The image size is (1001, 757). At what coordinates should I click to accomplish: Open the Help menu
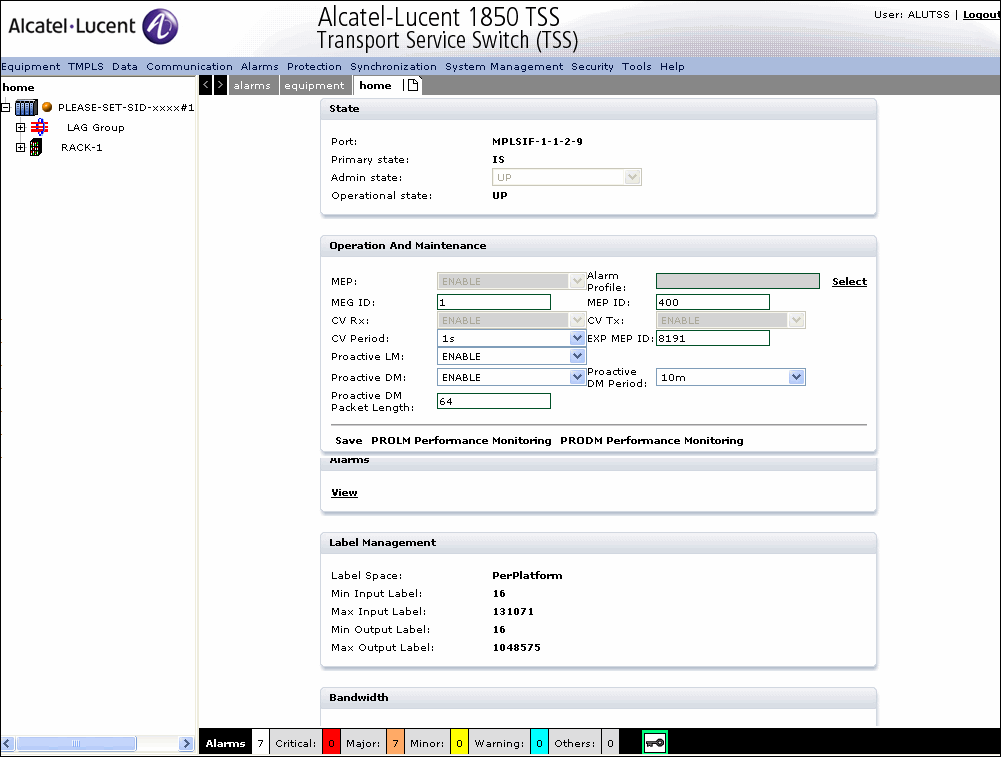coord(672,66)
